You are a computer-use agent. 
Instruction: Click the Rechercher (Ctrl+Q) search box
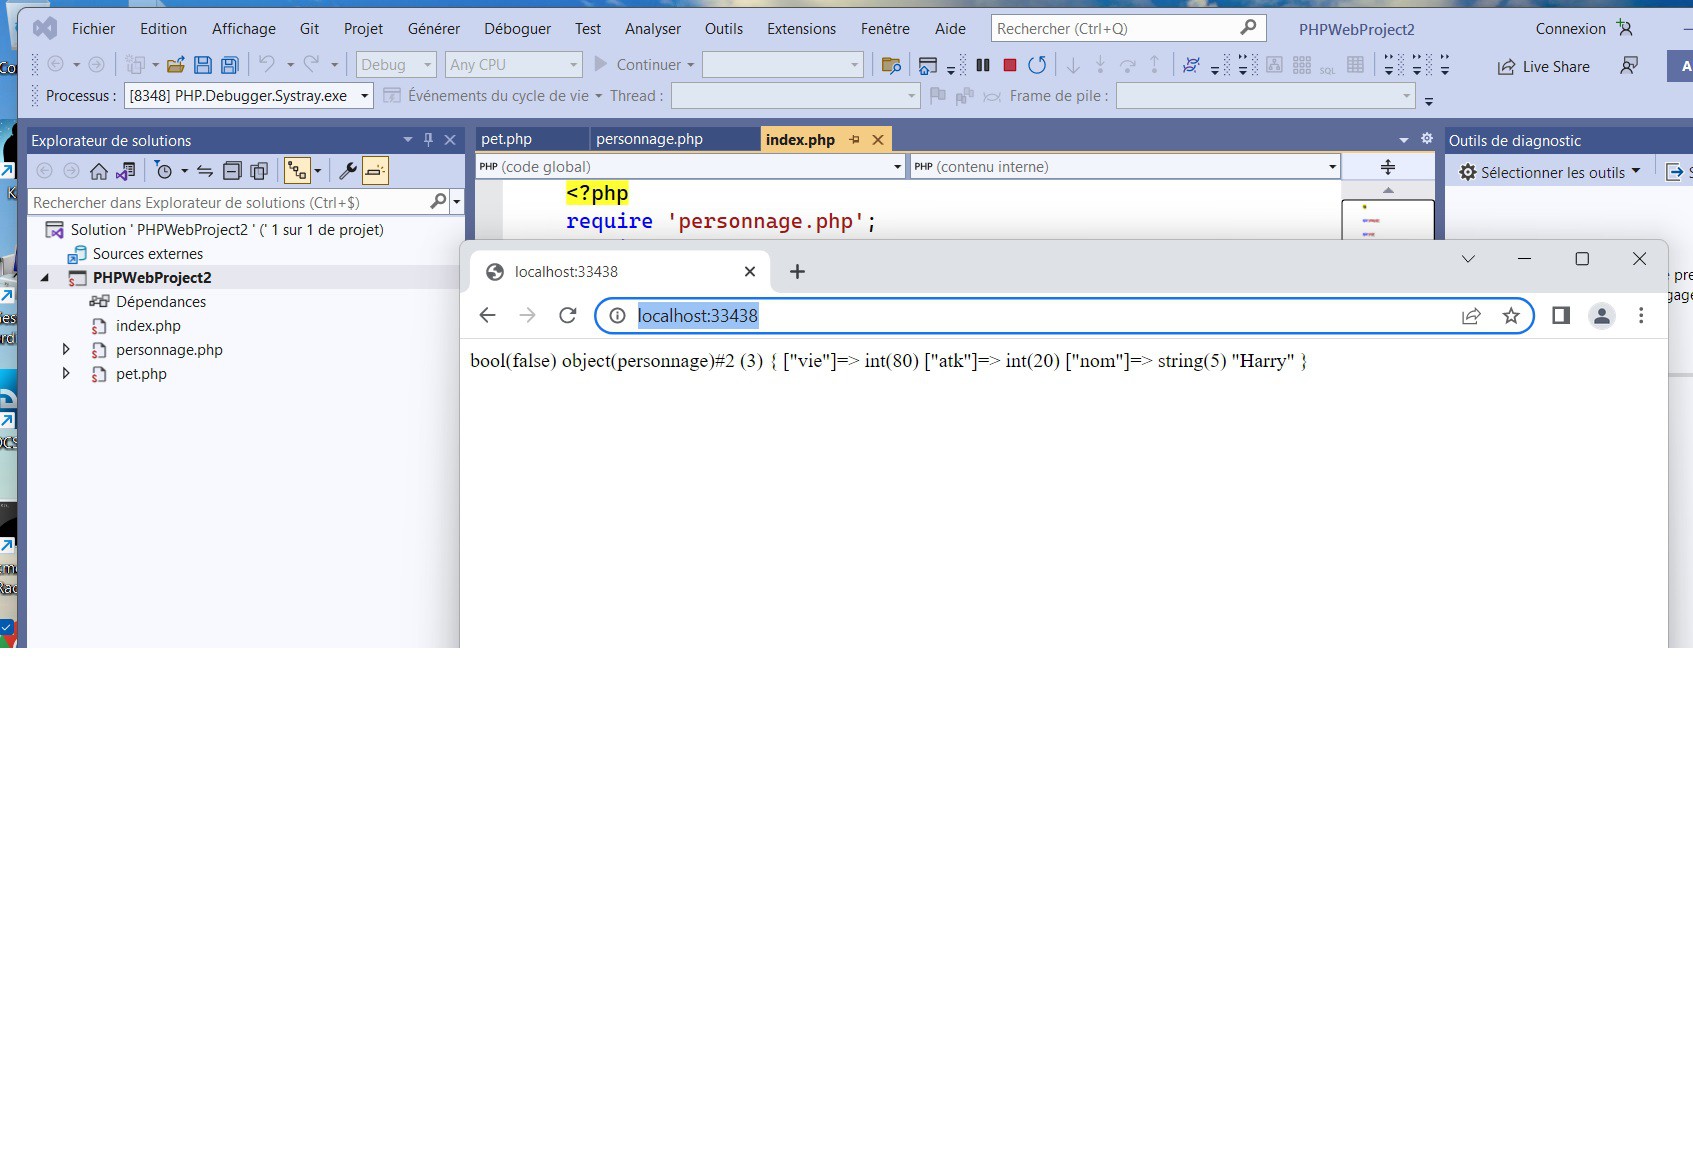pyautogui.click(x=1115, y=29)
